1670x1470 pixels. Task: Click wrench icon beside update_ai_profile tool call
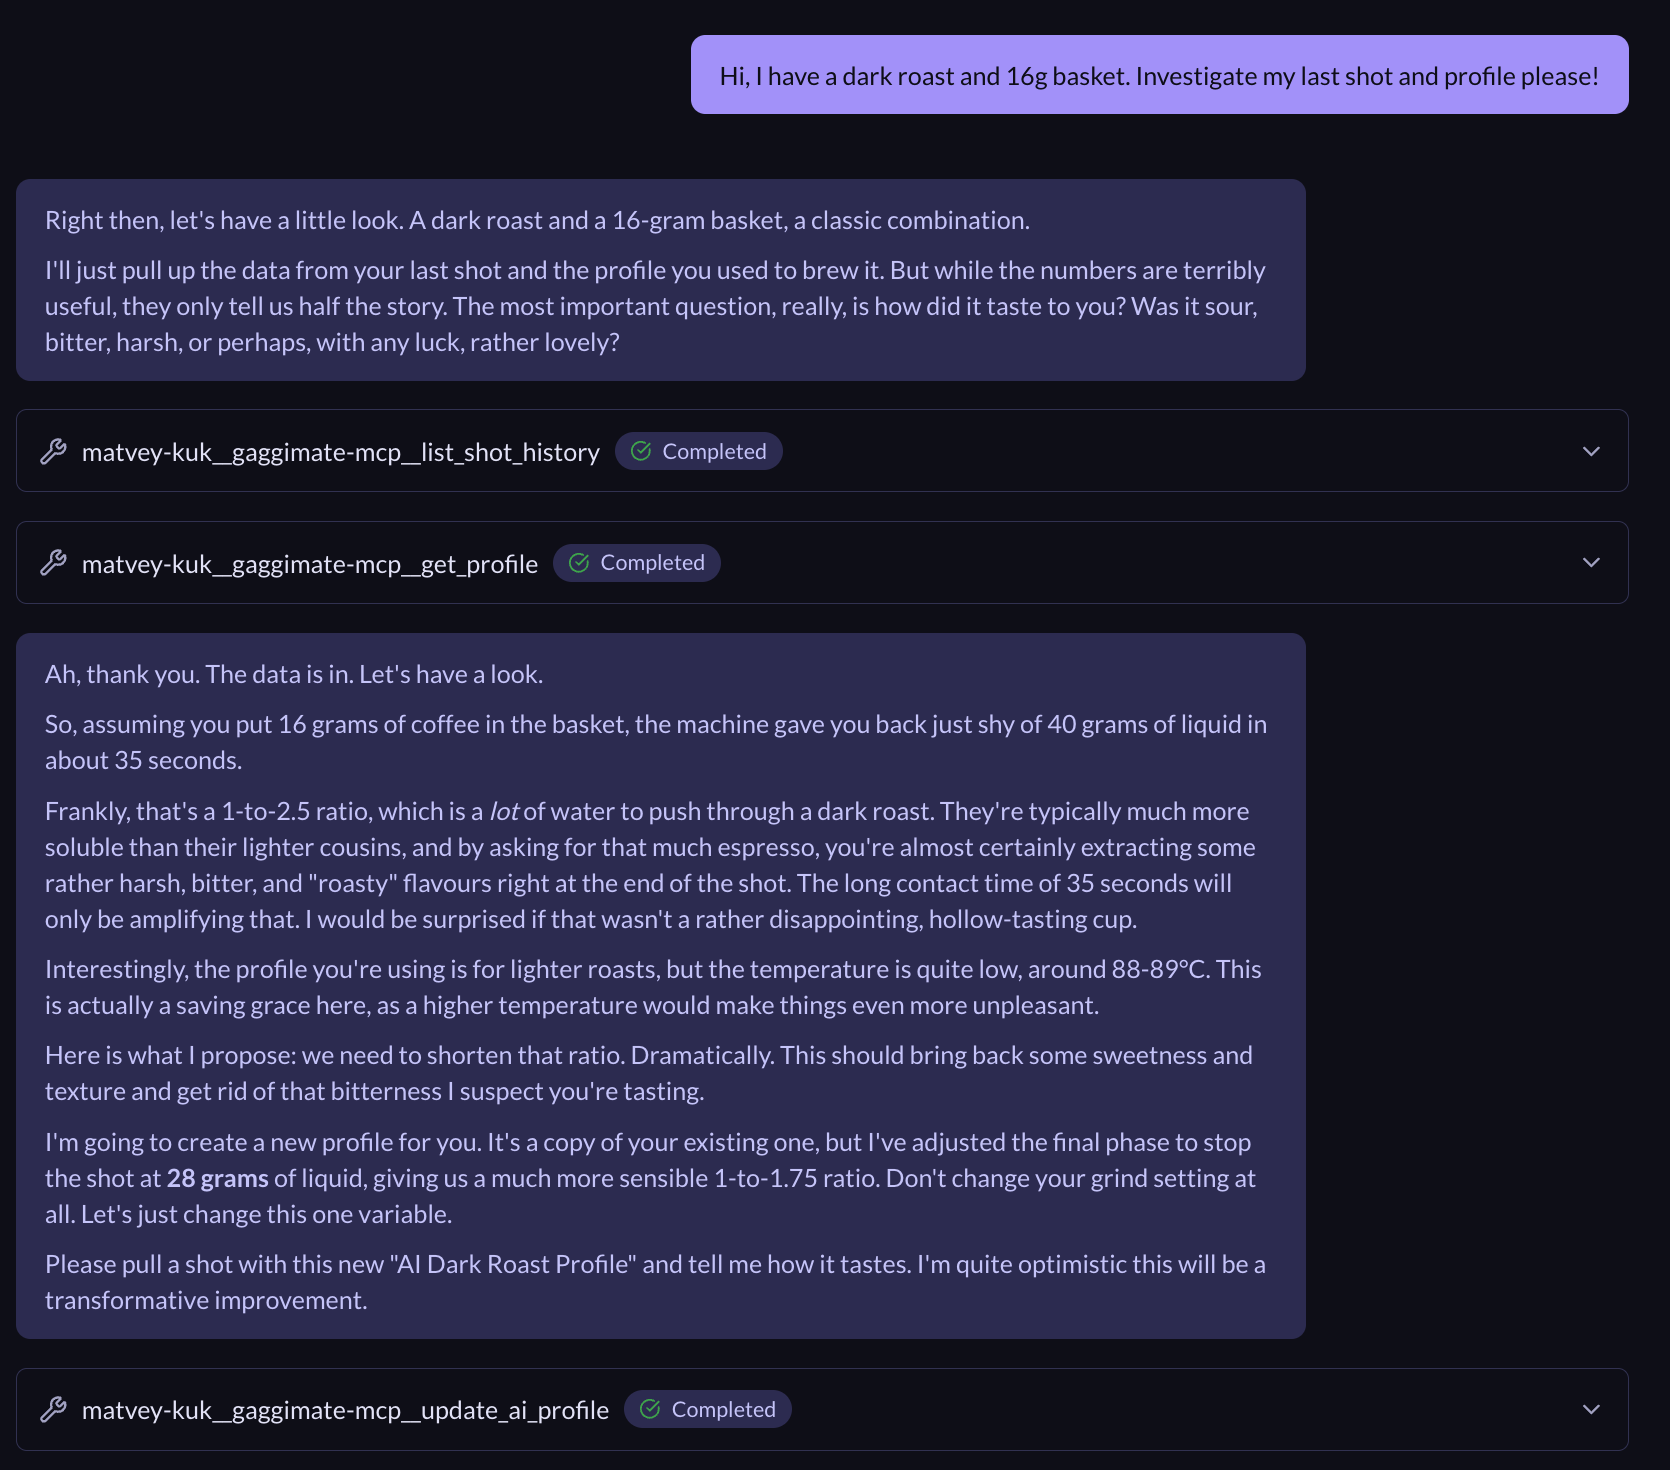[53, 1410]
